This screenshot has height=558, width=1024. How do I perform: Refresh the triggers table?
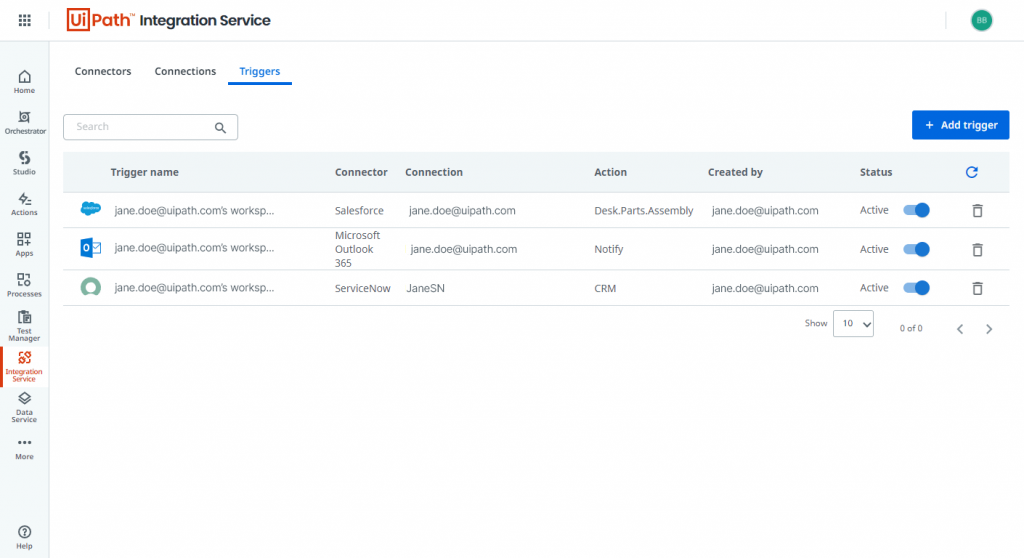[x=972, y=172]
